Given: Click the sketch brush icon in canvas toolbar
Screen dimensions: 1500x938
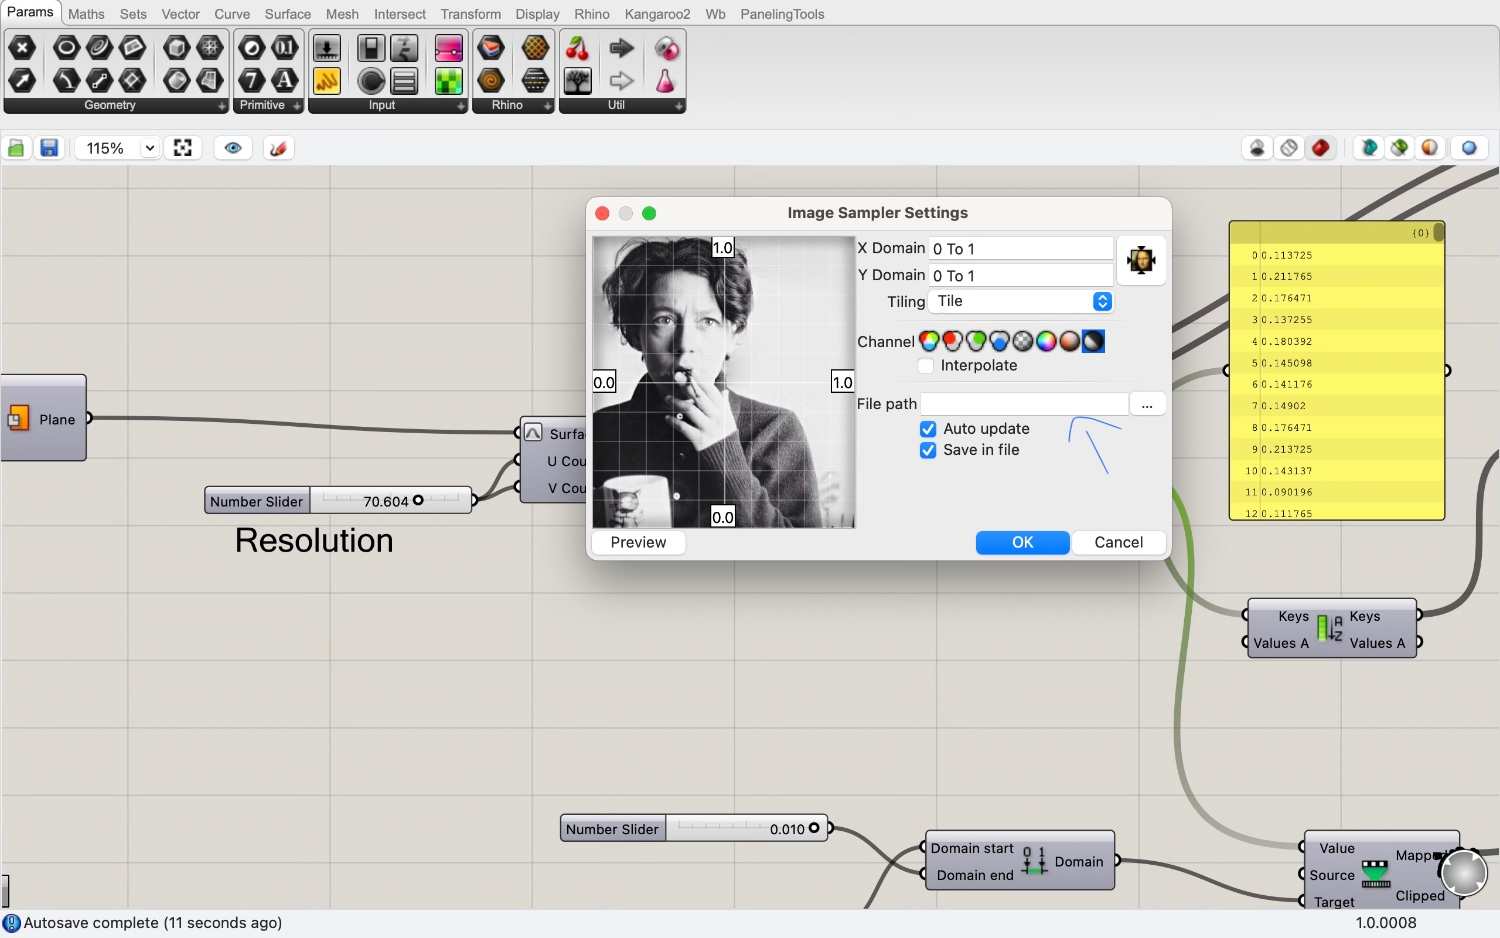Looking at the screenshot, I should [x=278, y=148].
